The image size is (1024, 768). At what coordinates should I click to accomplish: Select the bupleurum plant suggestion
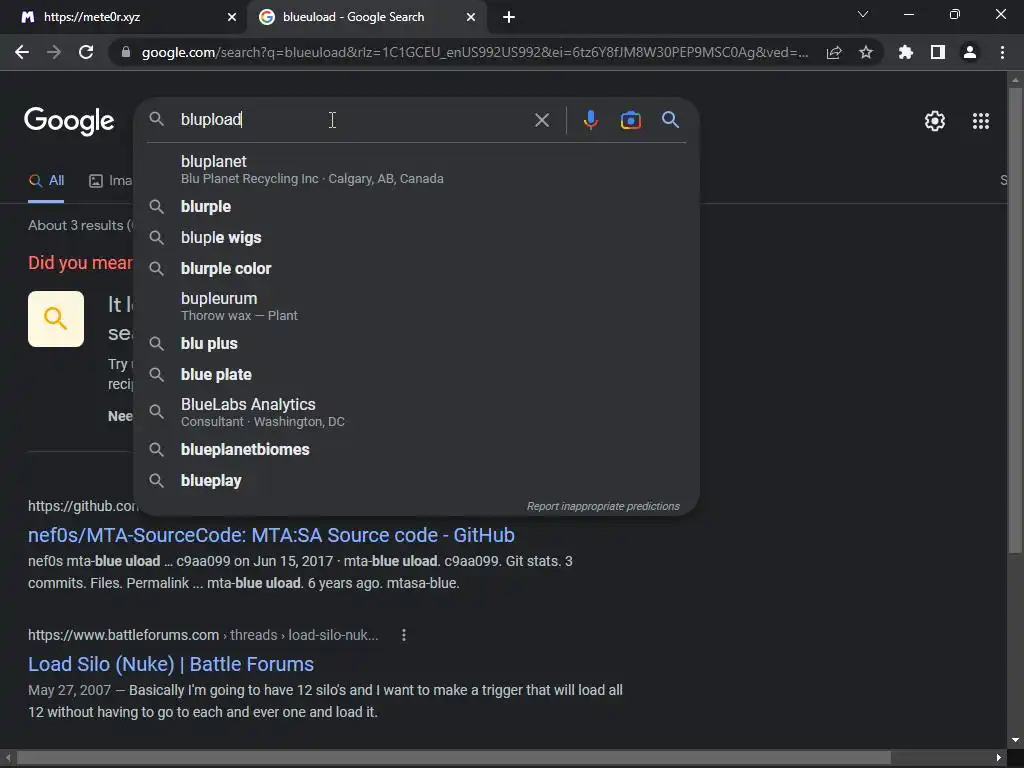point(417,306)
